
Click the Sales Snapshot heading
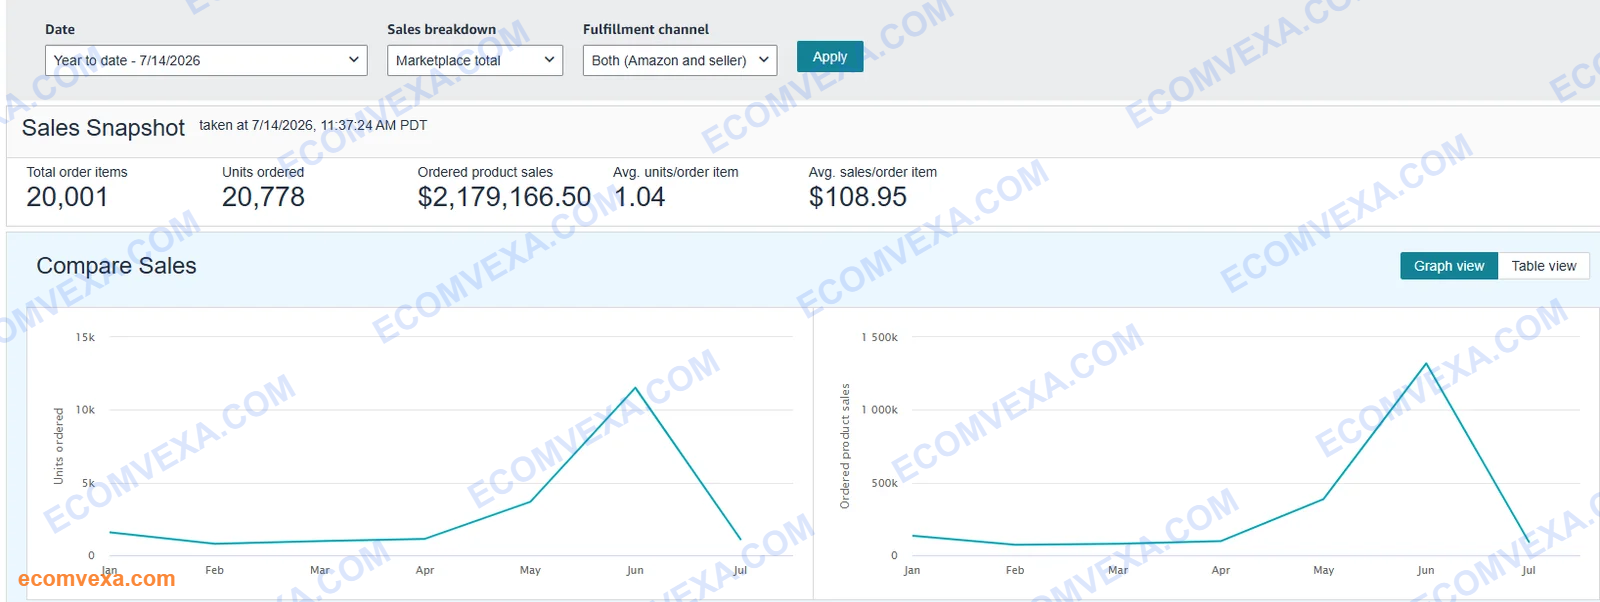(x=103, y=128)
